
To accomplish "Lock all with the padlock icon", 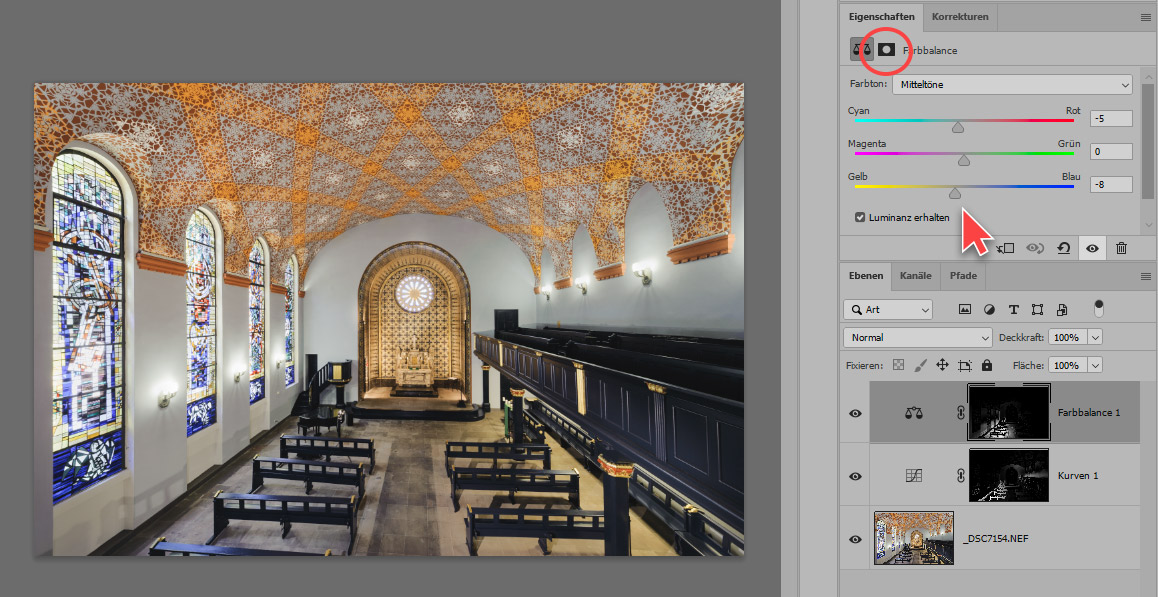I will [987, 366].
